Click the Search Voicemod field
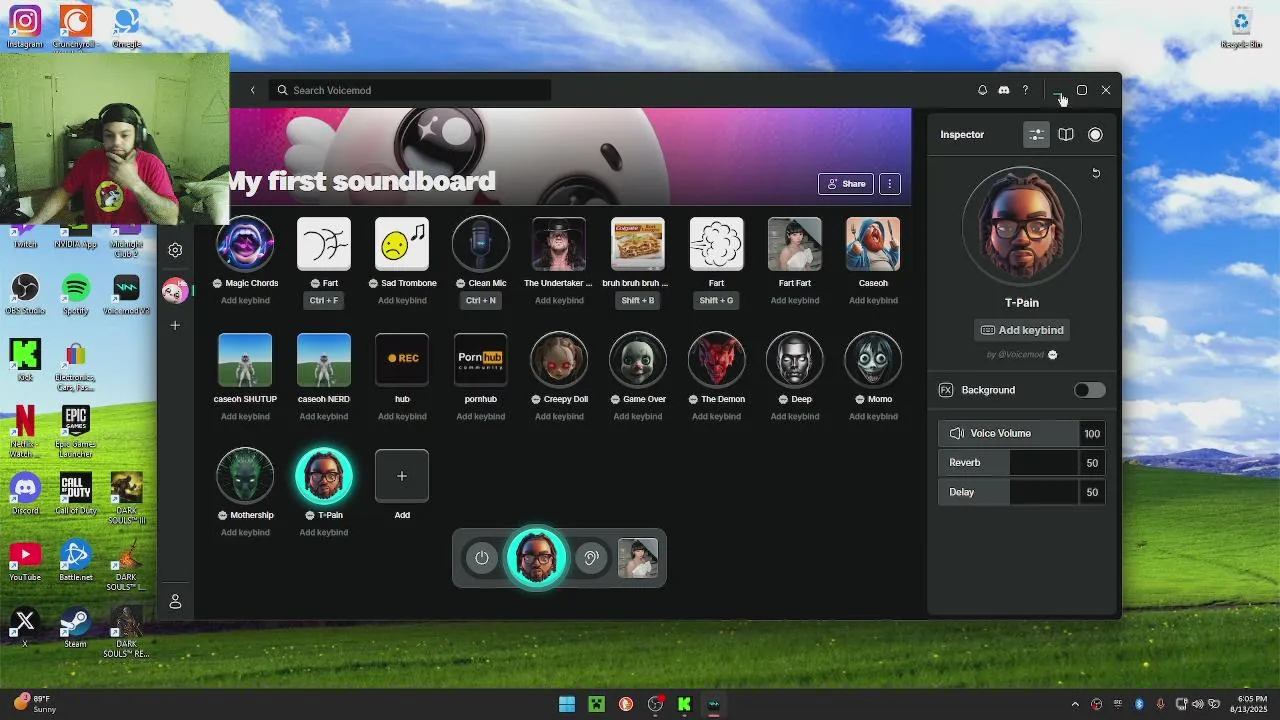Screen dimensions: 1280x720 point(410,90)
